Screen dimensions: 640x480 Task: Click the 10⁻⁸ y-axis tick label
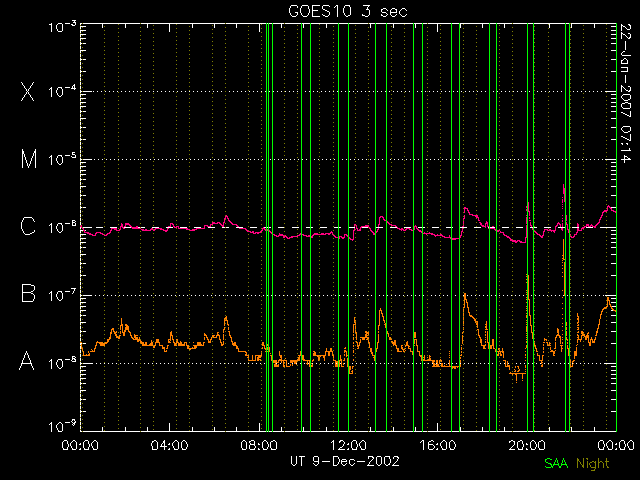62,362
